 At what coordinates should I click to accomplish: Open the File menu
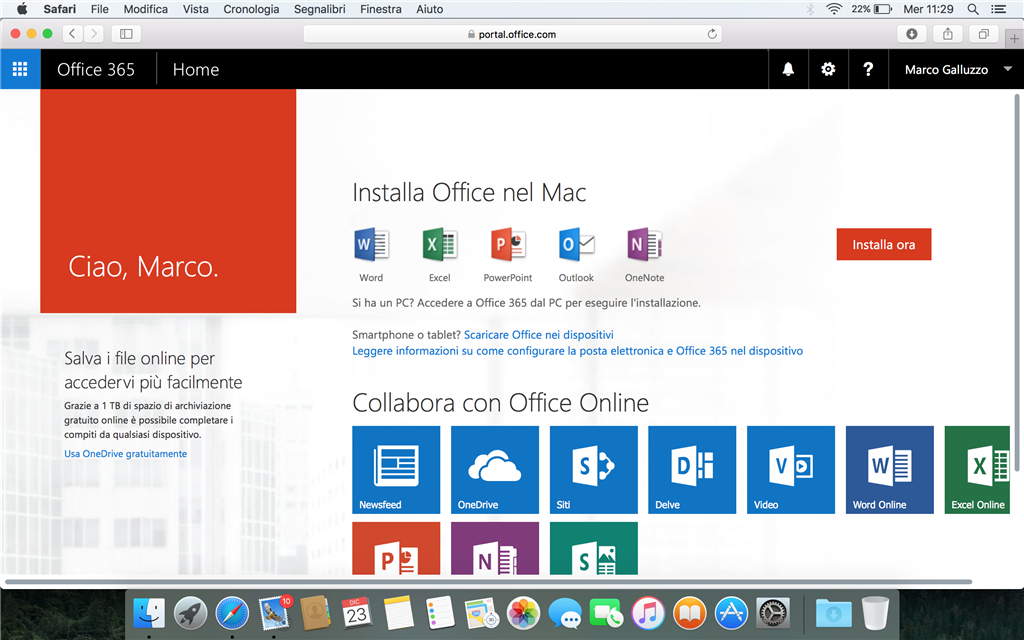(99, 9)
